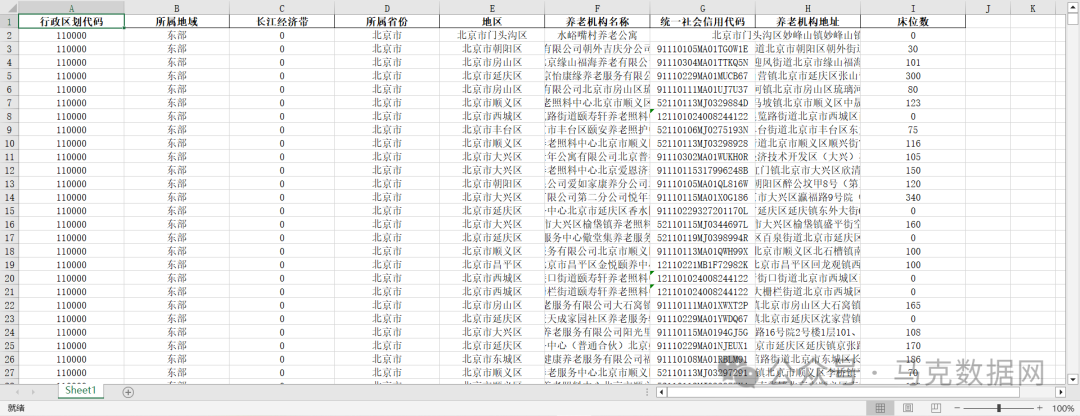Switch to Normal view in status bar
Viewport: 1080px width, 416px height.
click(x=880, y=408)
